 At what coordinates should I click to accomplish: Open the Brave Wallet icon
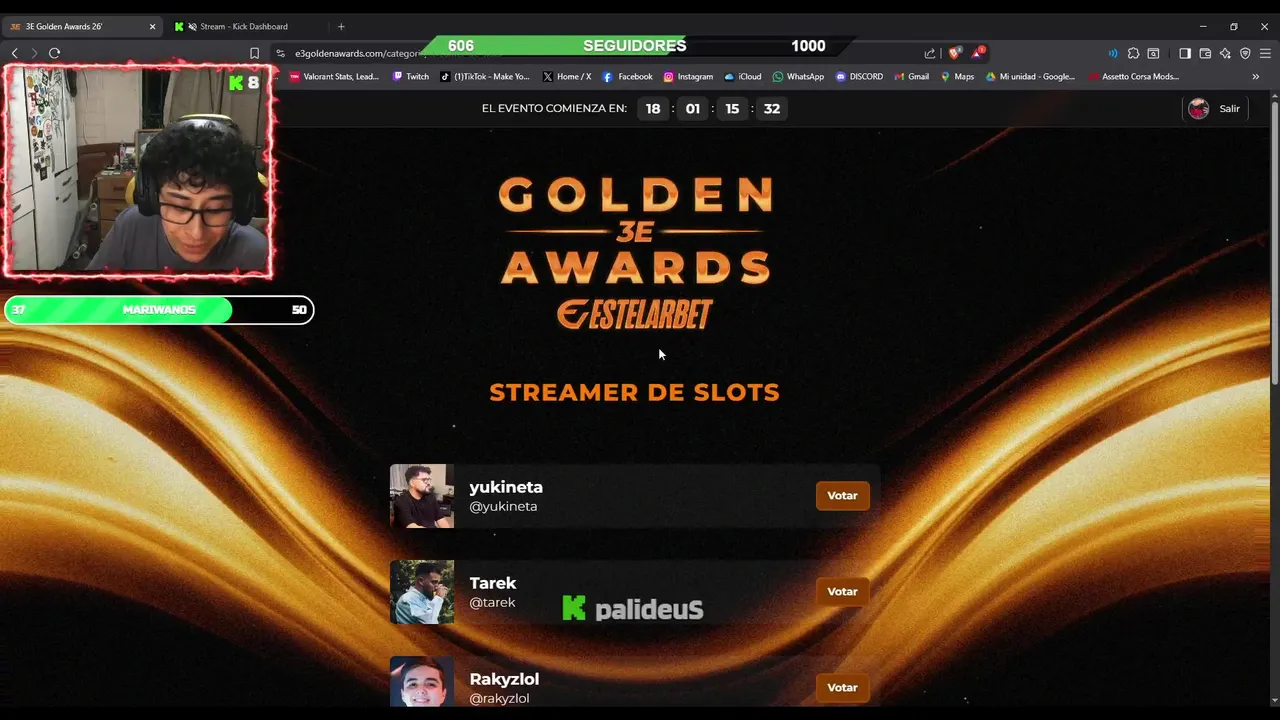[x=1205, y=53]
